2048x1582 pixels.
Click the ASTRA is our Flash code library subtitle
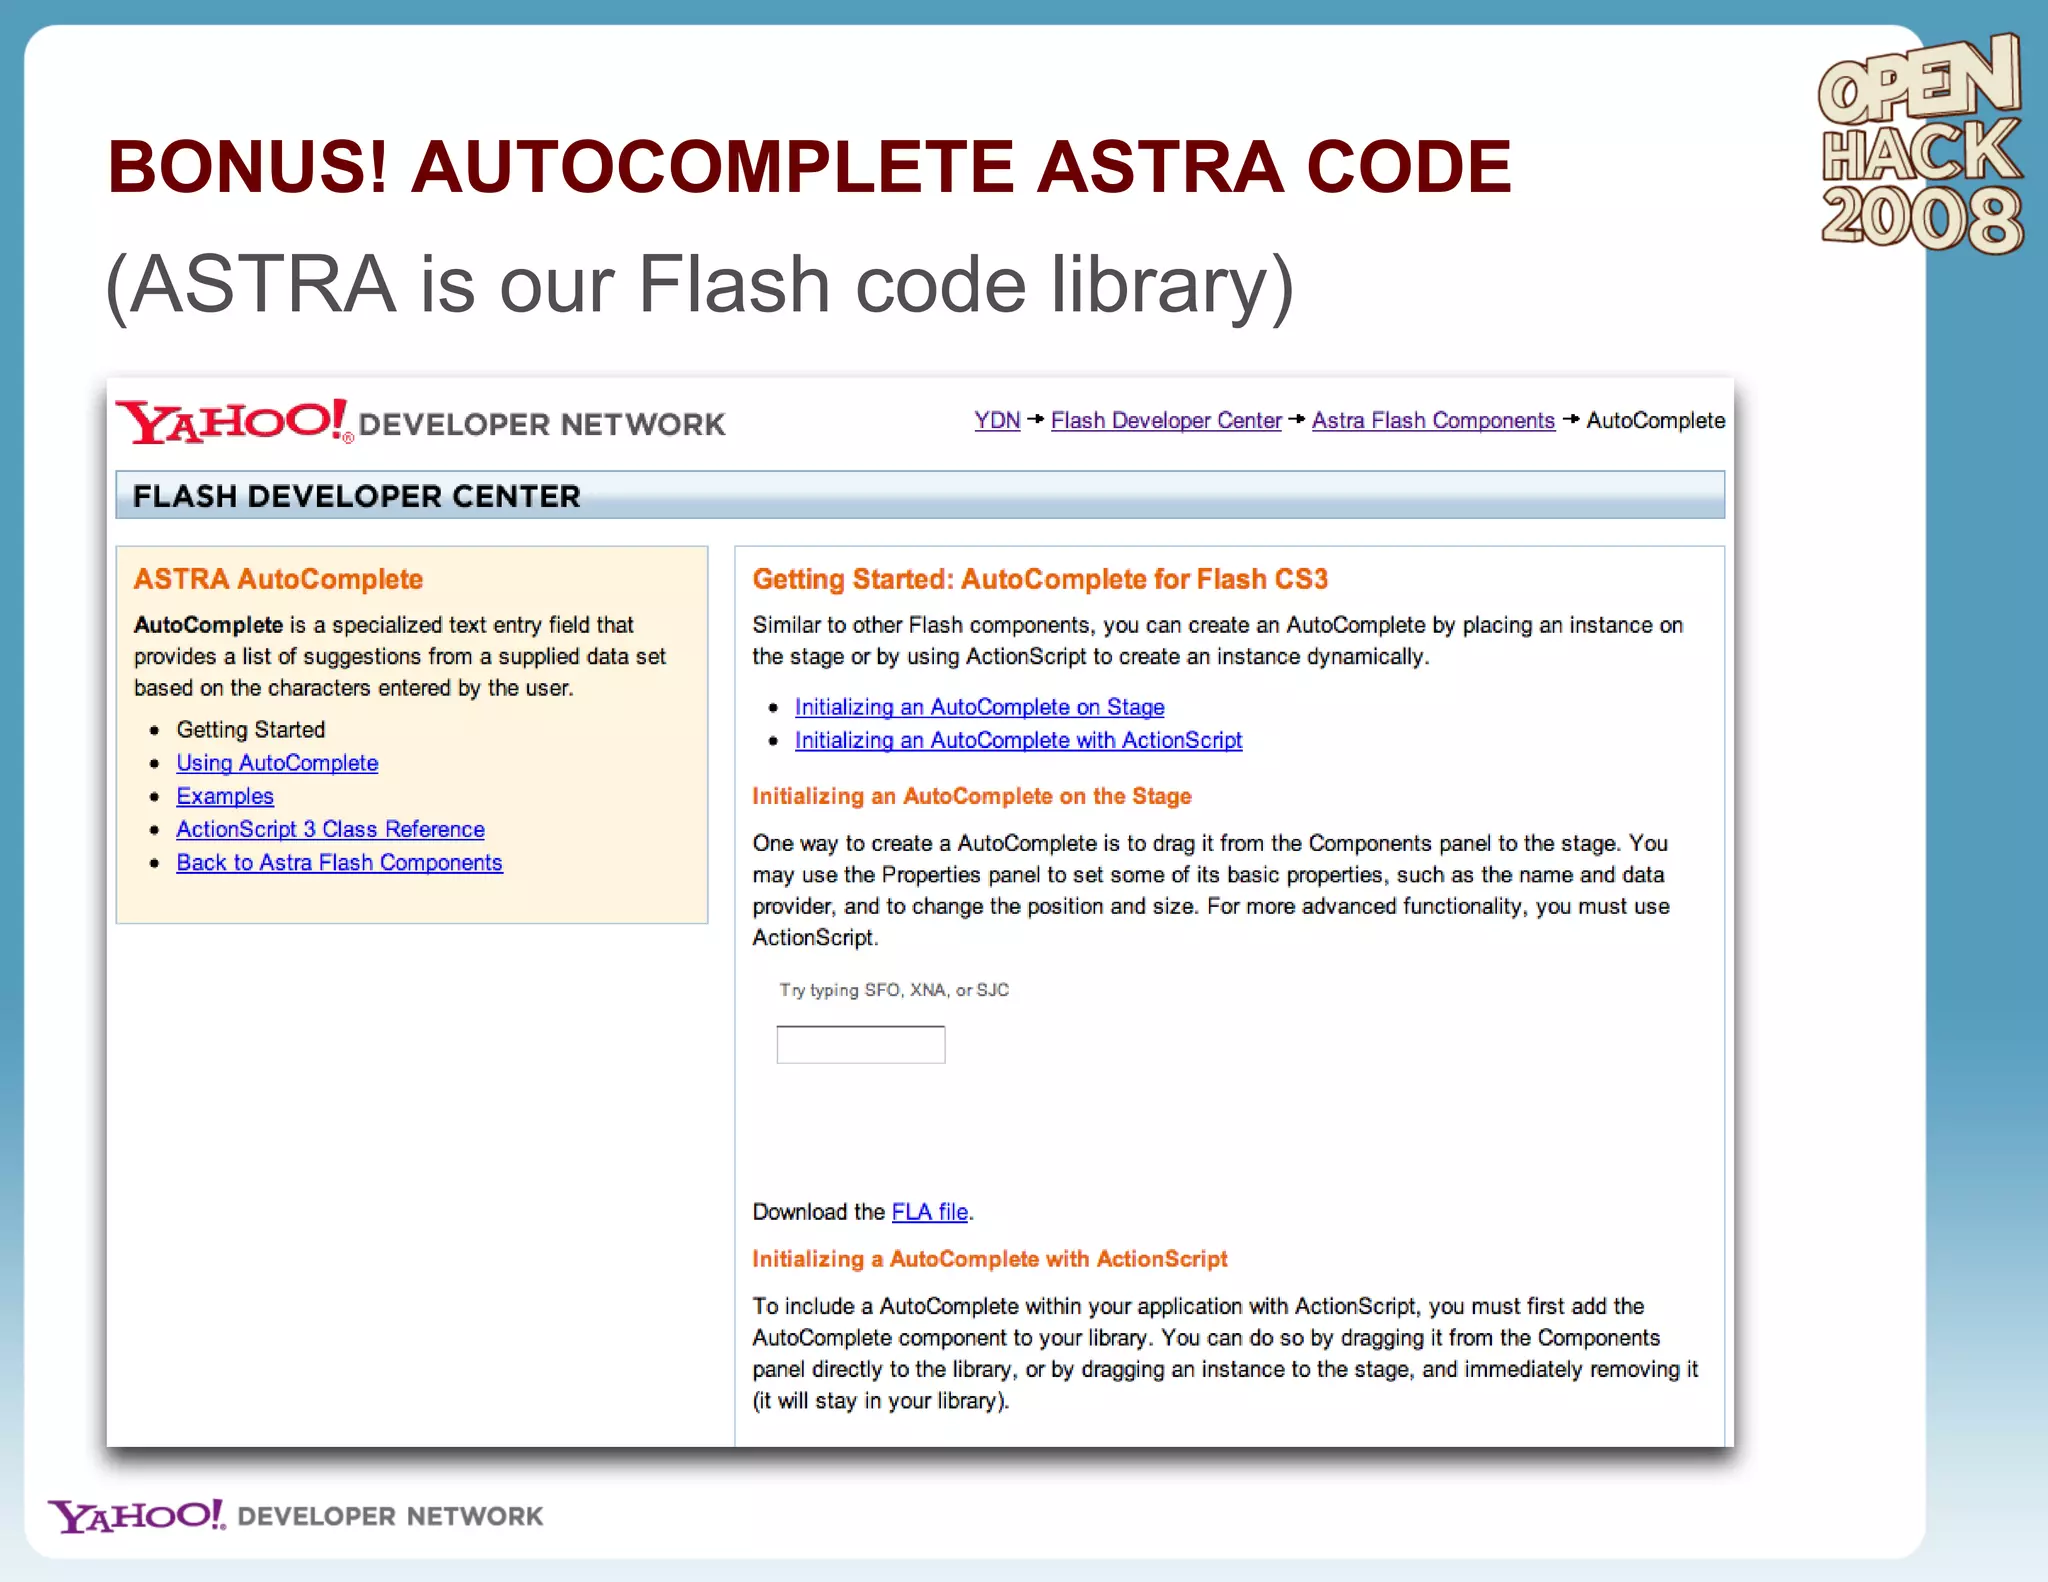tap(699, 285)
